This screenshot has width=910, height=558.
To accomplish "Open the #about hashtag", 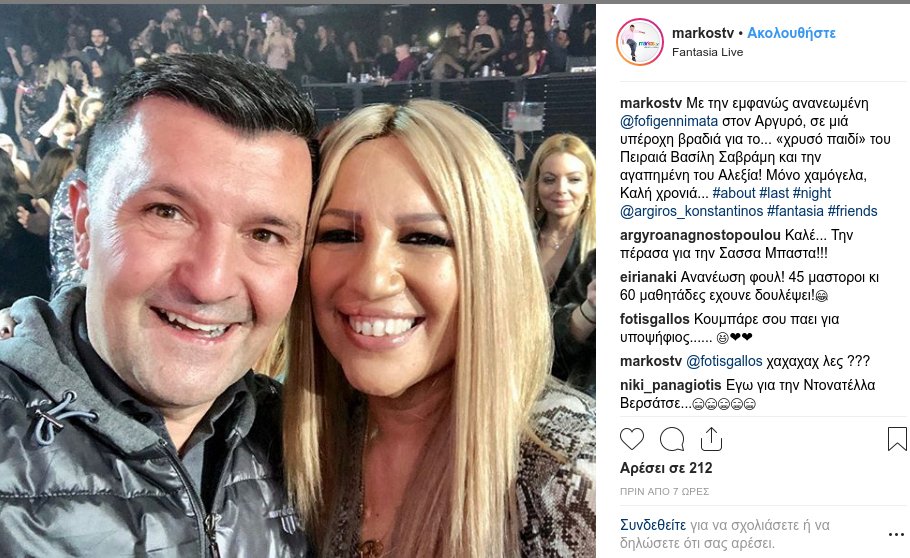I will tap(734, 193).
